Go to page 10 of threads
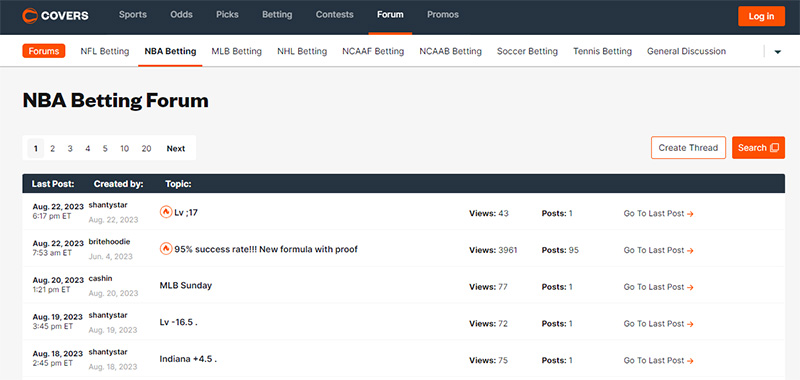This screenshot has width=800, height=380. 124,148
